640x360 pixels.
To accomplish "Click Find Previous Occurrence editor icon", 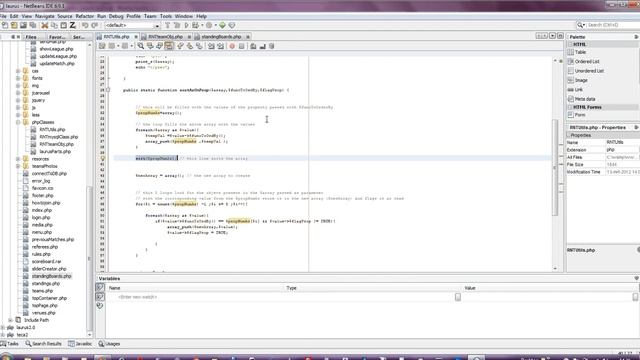I will pos(150,46).
